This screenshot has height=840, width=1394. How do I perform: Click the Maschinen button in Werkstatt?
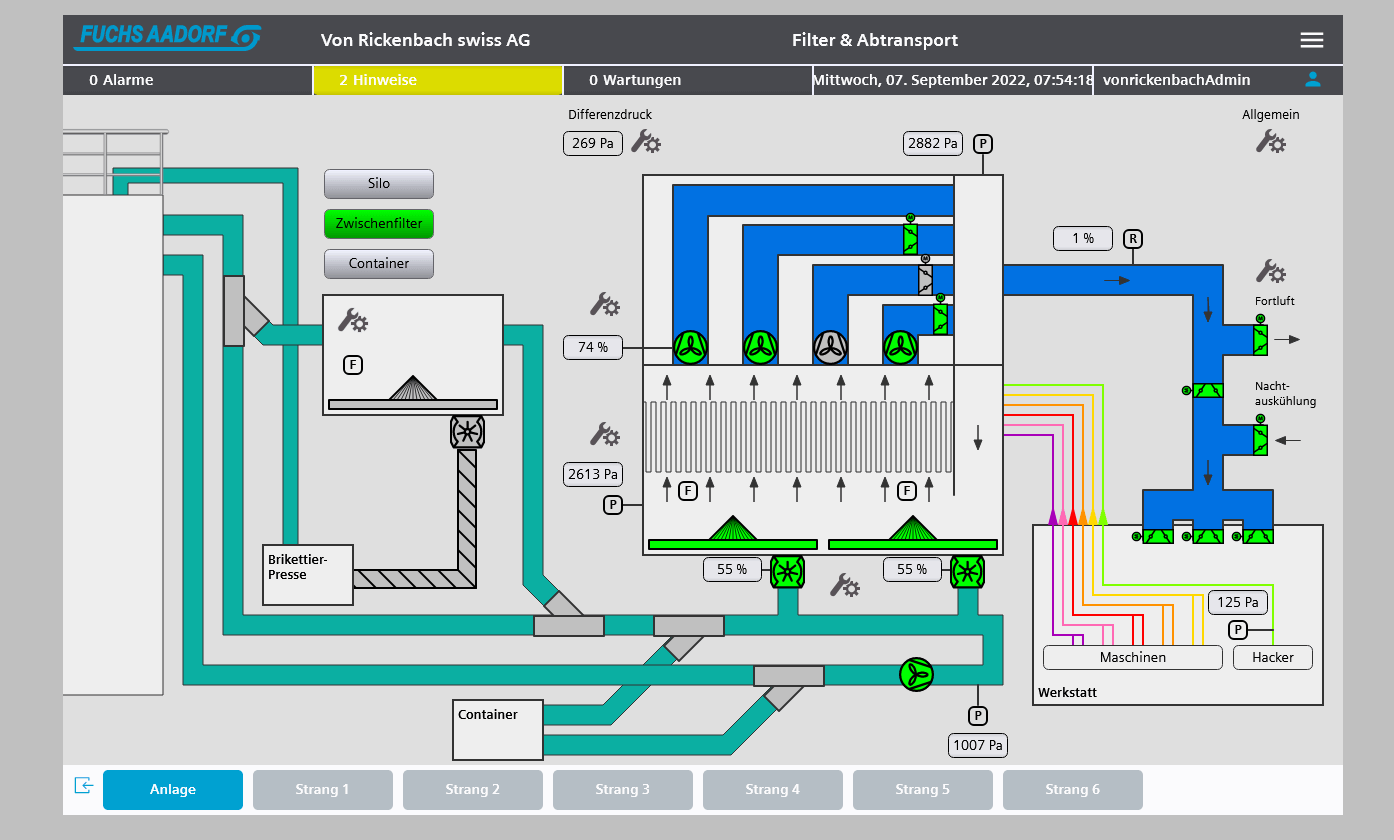[1132, 657]
